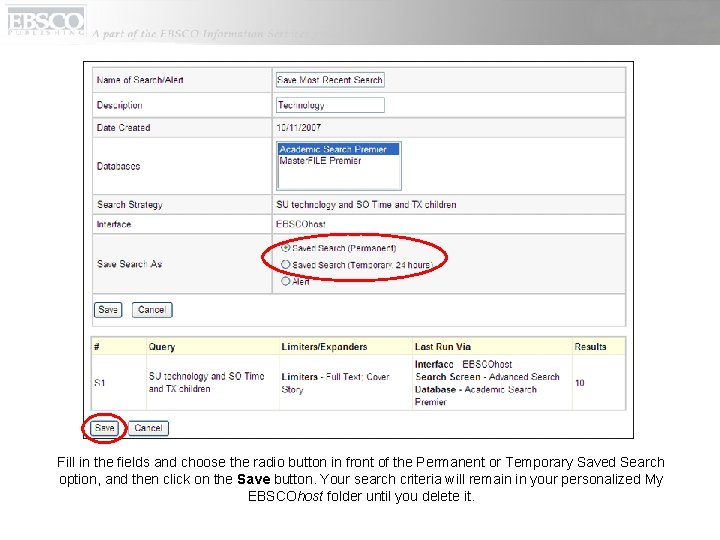
Task: Click the Query column header
Action: point(162,347)
